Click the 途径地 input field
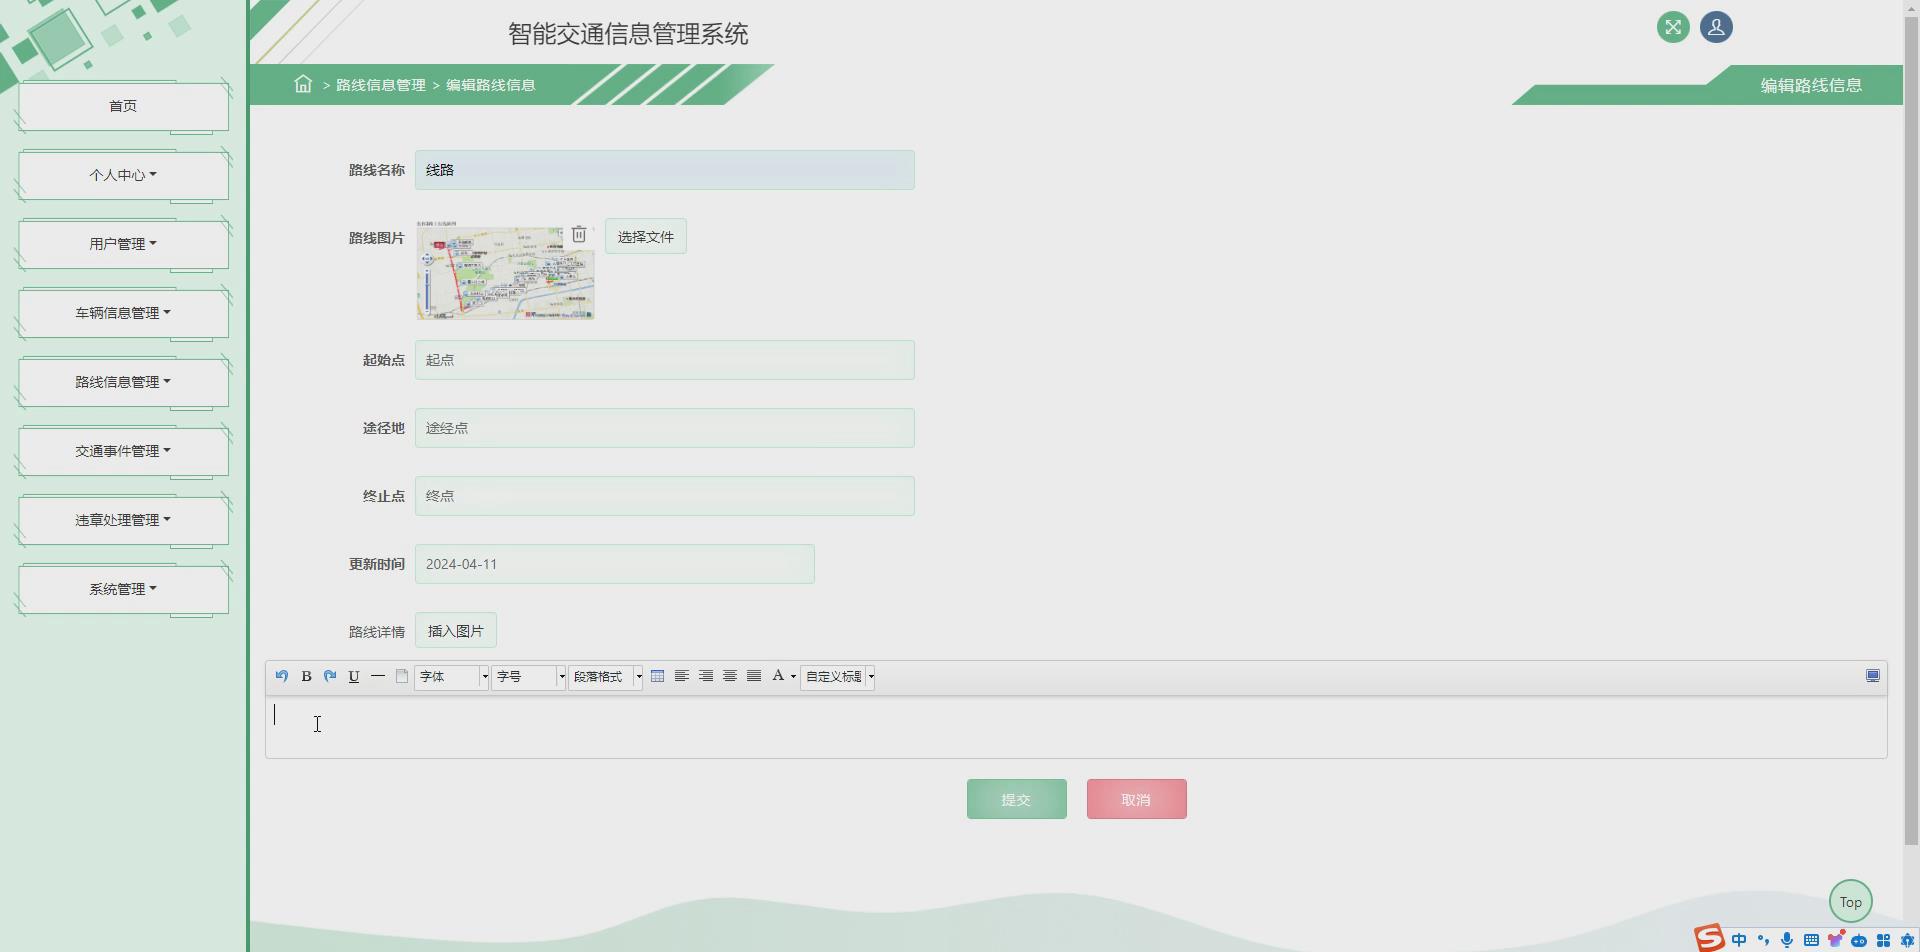 [665, 428]
